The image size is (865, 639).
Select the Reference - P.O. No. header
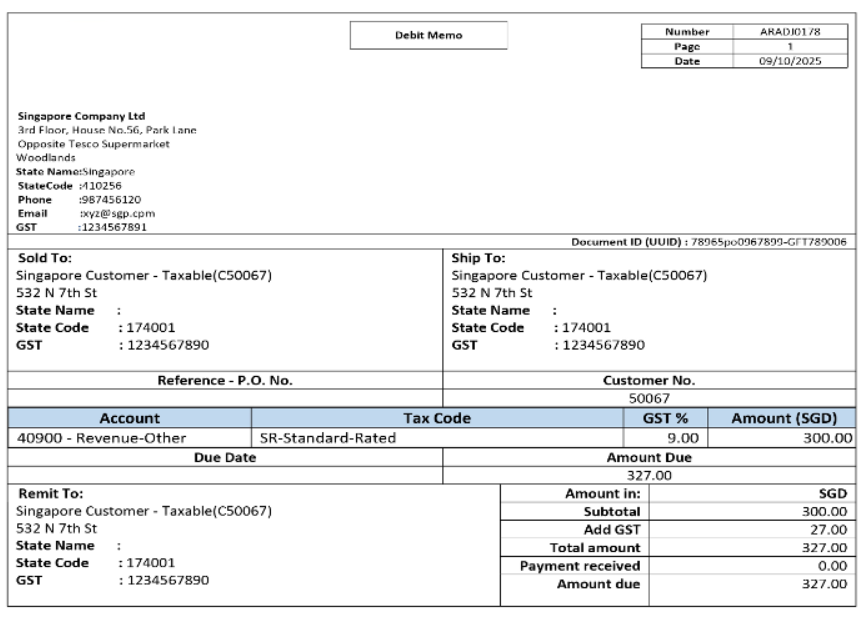[225, 381]
